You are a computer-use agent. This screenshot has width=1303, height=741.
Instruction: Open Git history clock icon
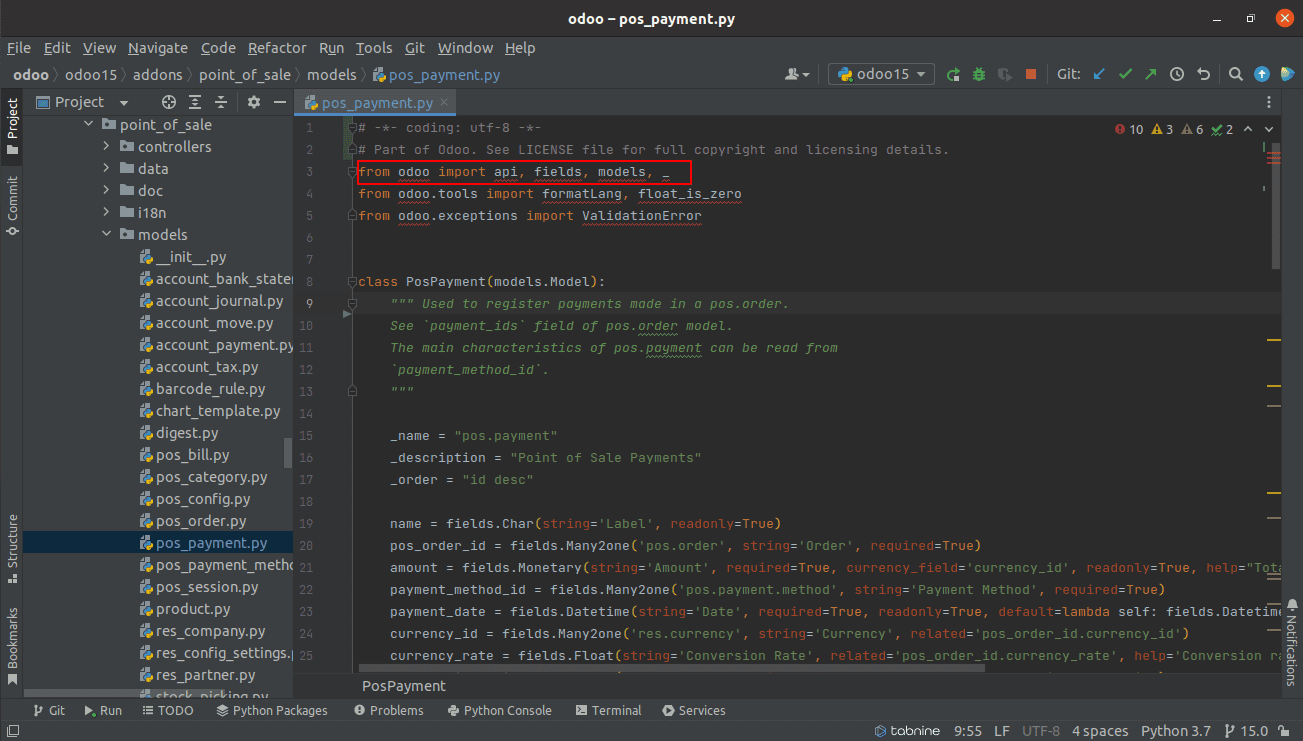coord(1177,74)
